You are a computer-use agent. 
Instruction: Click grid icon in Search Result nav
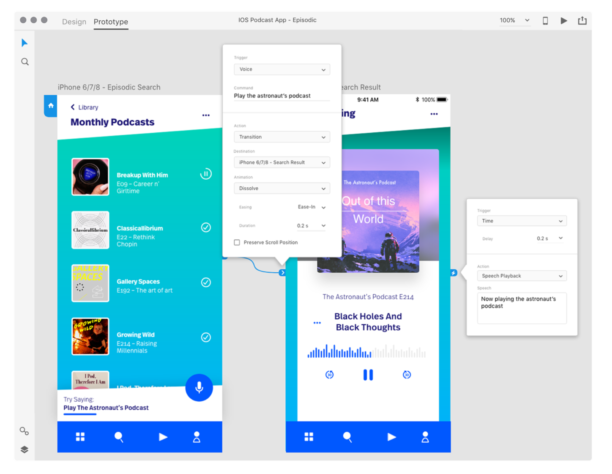pos(309,437)
